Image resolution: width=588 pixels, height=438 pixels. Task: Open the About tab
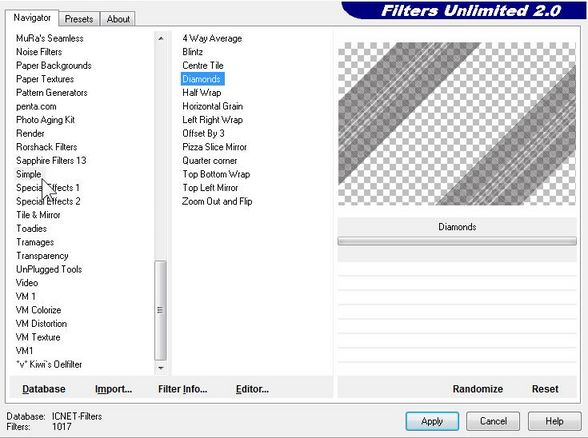click(118, 19)
